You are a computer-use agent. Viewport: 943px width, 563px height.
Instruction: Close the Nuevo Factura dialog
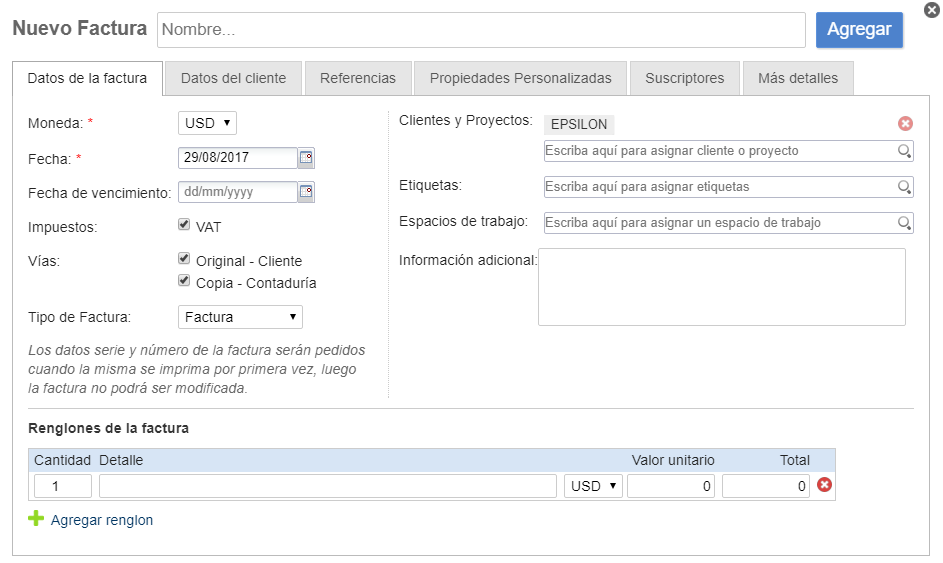[x=931, y=10]
